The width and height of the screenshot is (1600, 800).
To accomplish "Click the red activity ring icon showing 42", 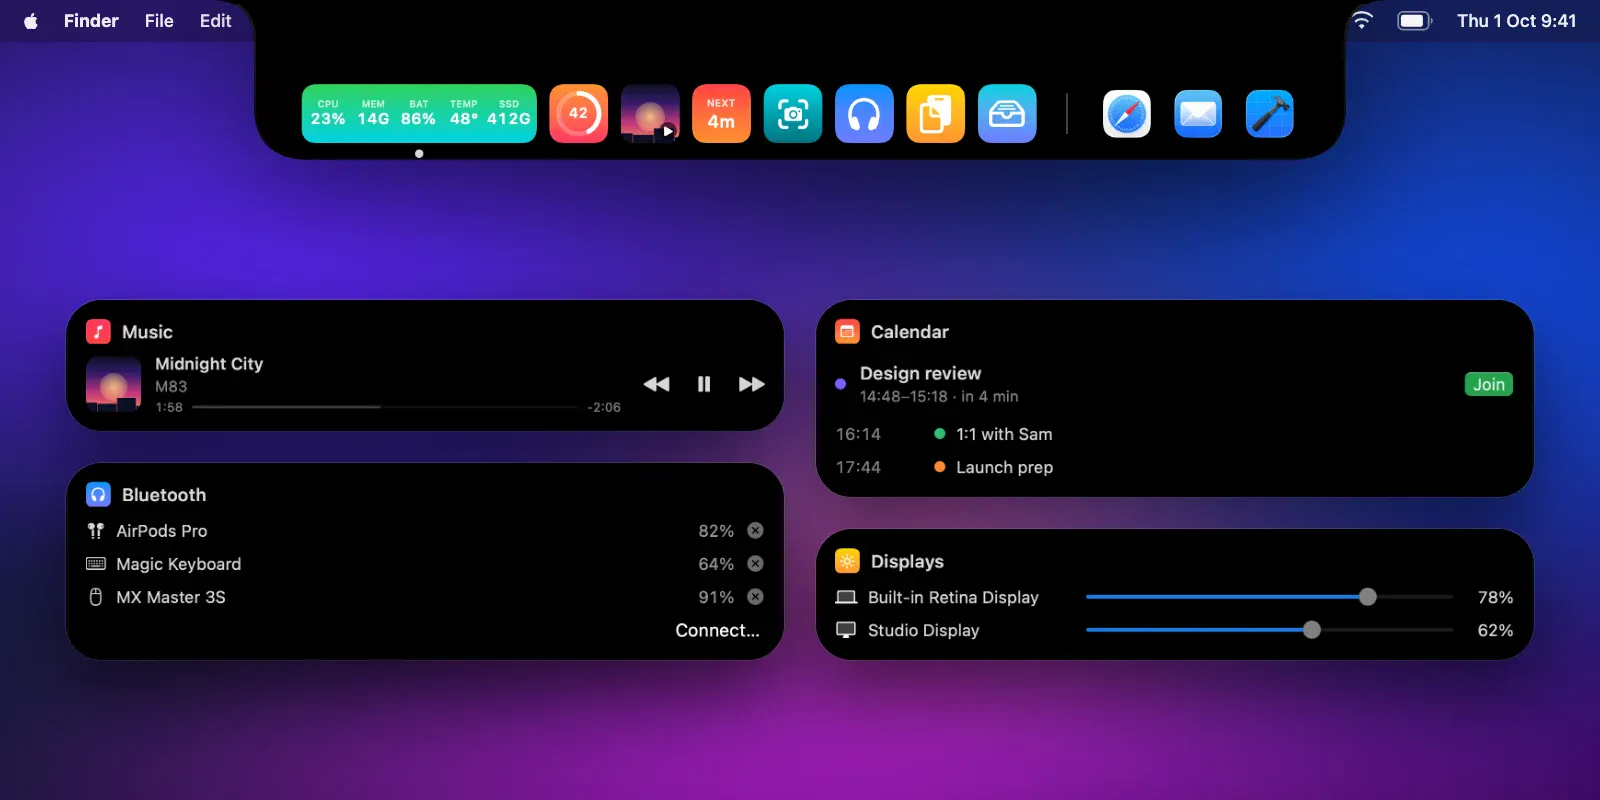I will tap(578, 113).
